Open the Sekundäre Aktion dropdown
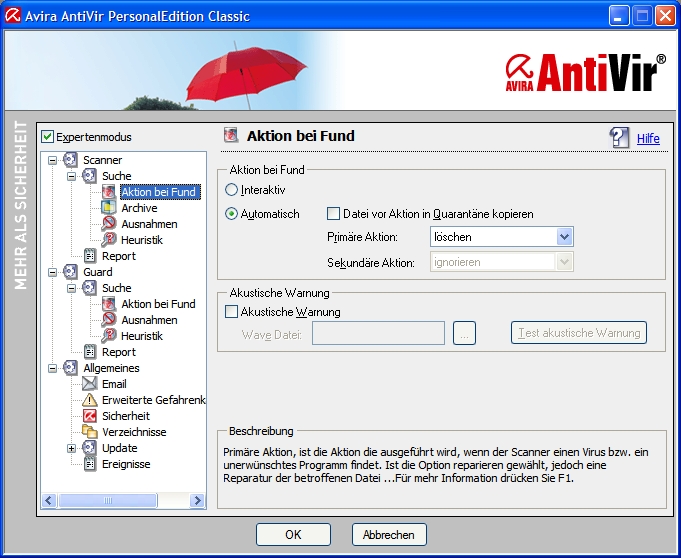 [x=564, y=262]
